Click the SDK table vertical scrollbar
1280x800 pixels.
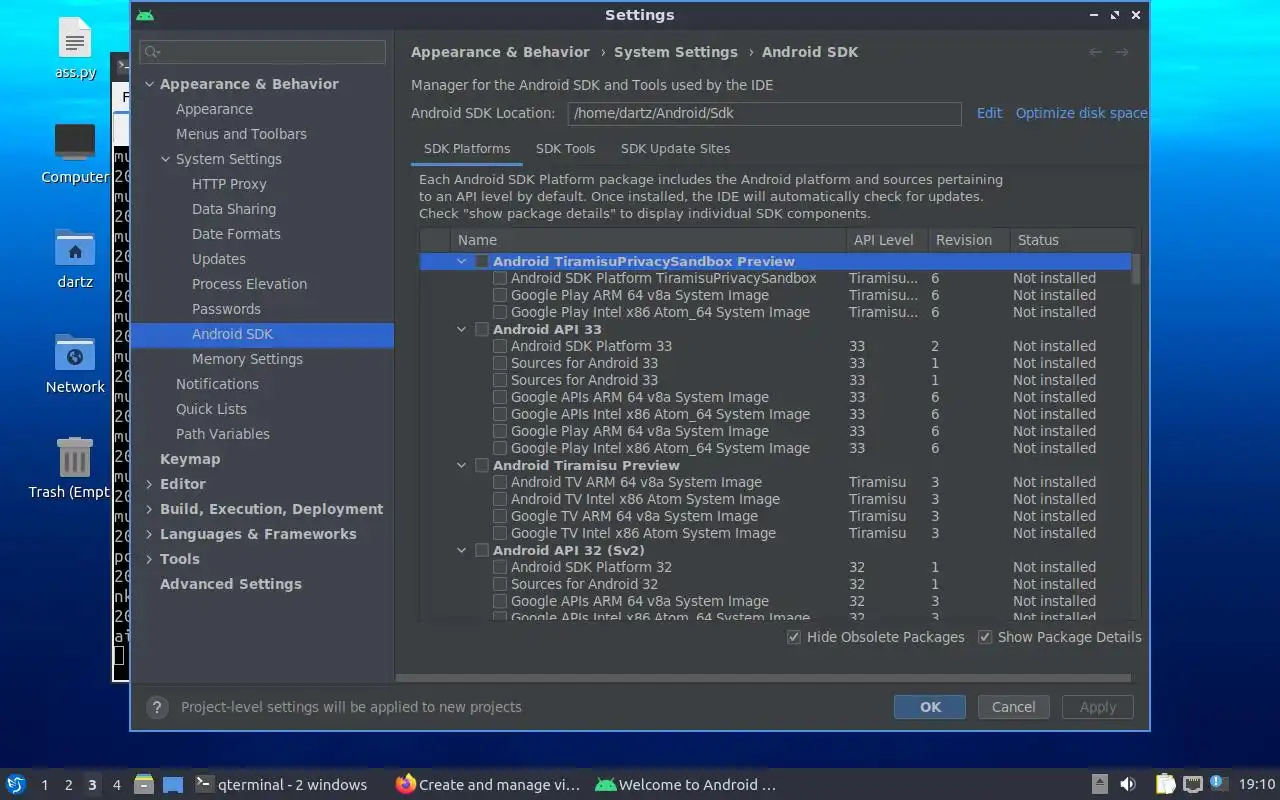point(1136,270)
